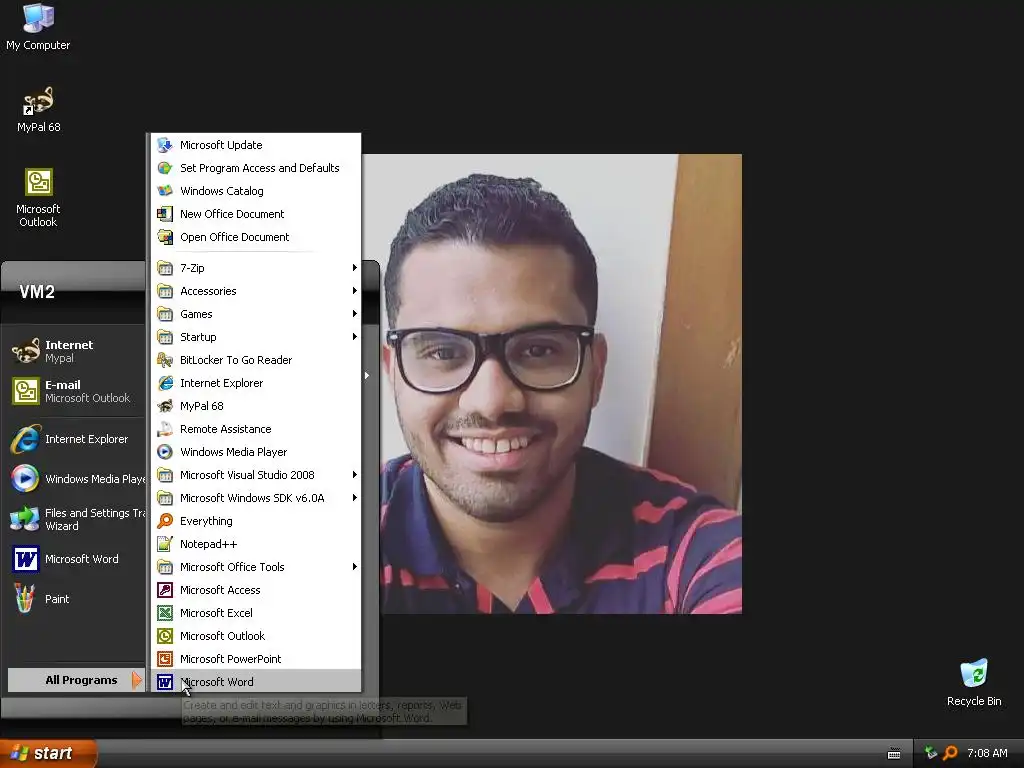1024x768 pixels.
Task: Click the Microsoft Excel icon
Action: (165, 613)
